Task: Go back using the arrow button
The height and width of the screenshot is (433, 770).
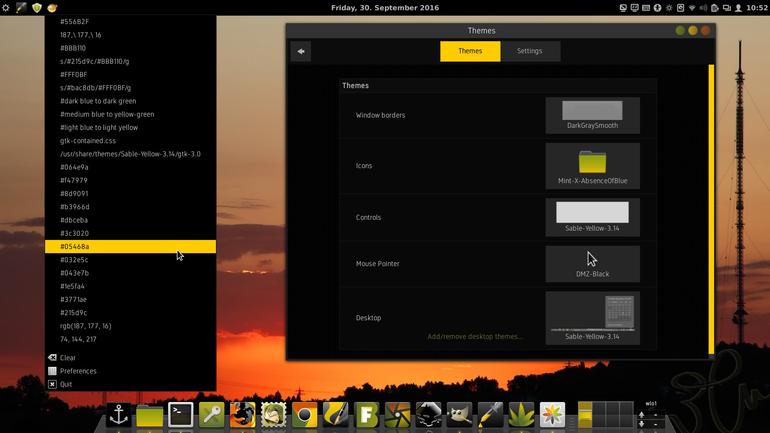Action: (x=301, y=51)
